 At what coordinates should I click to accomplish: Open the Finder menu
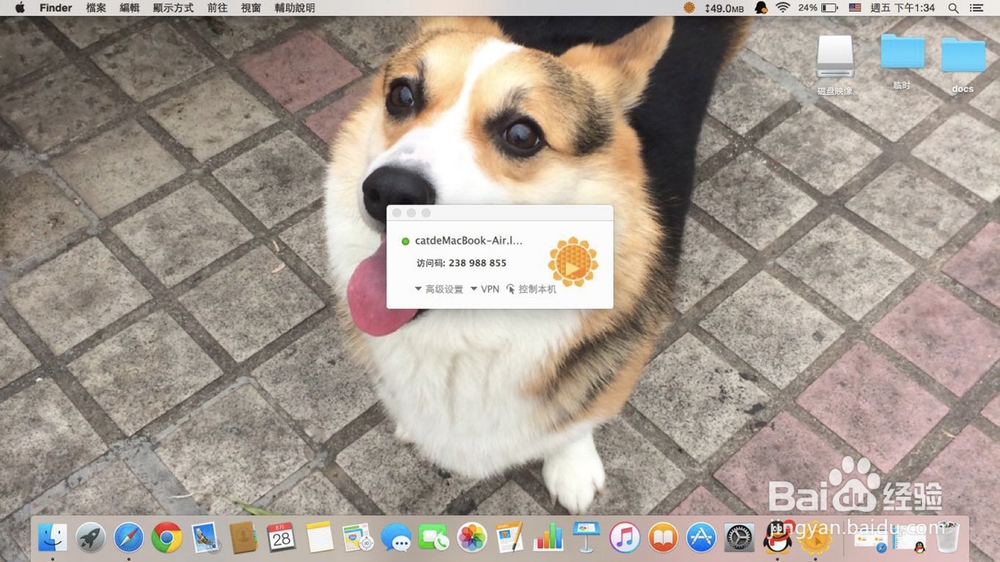click(x=55, y=8)
